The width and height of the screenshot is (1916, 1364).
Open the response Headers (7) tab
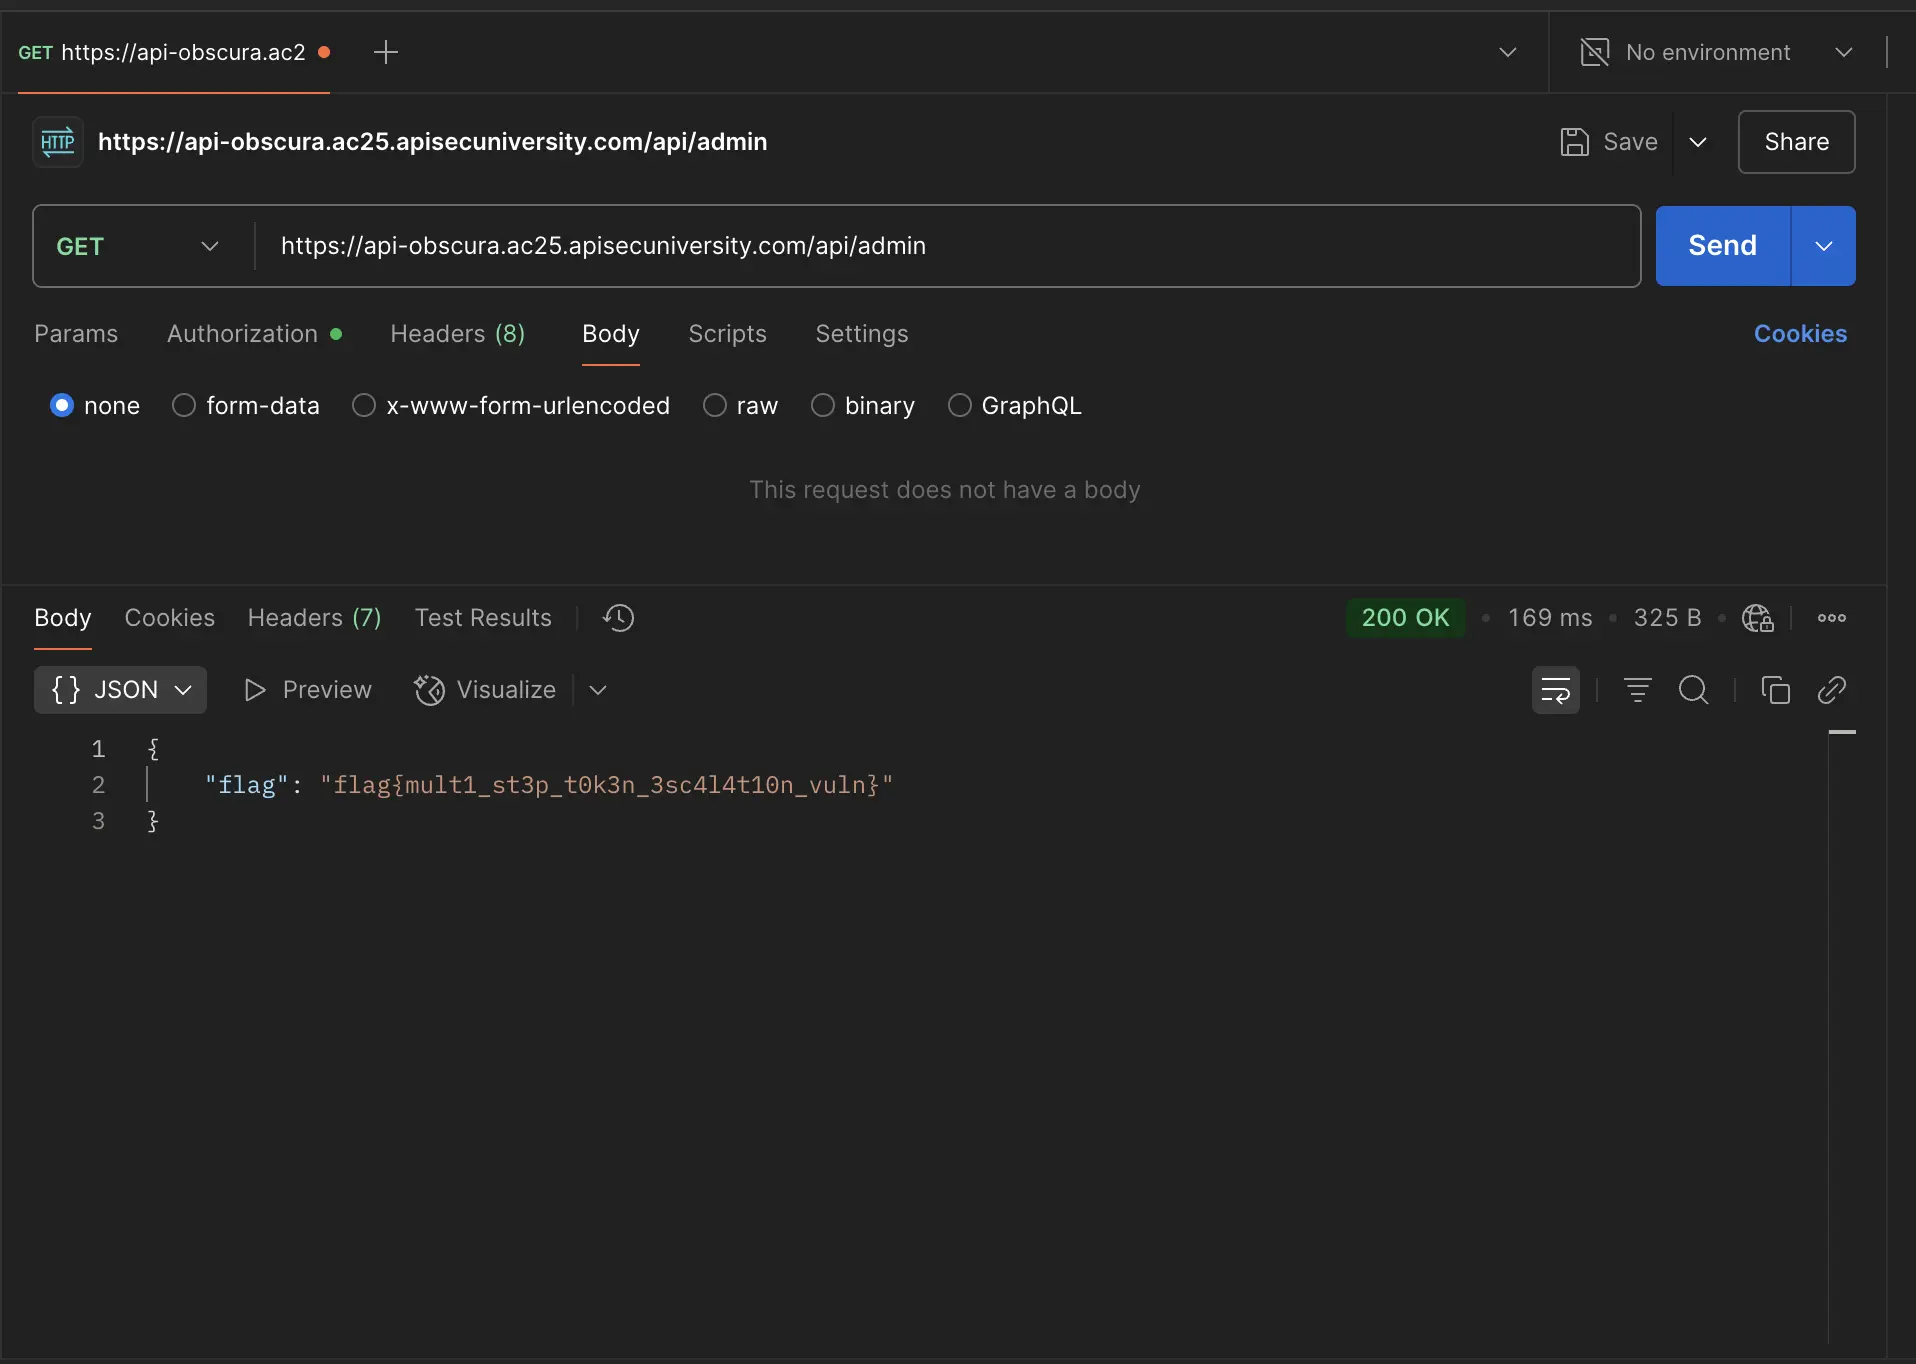pyautogui.click(x=314, y=618)
